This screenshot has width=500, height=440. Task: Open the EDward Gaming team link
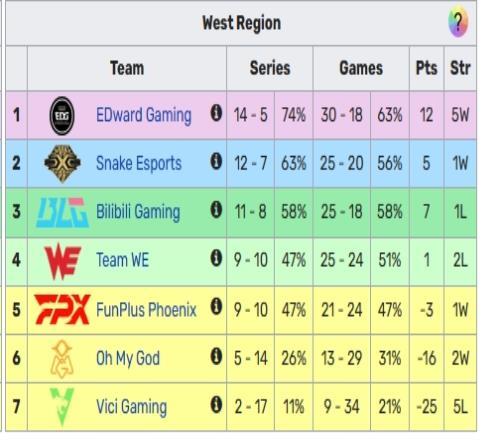tap(144, 115)
